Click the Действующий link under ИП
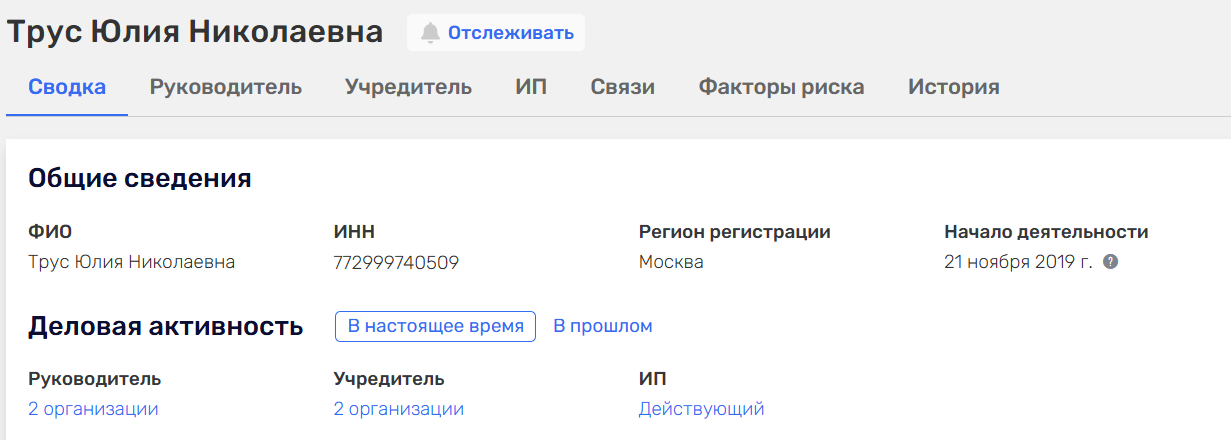 click(x=701, y=409)
